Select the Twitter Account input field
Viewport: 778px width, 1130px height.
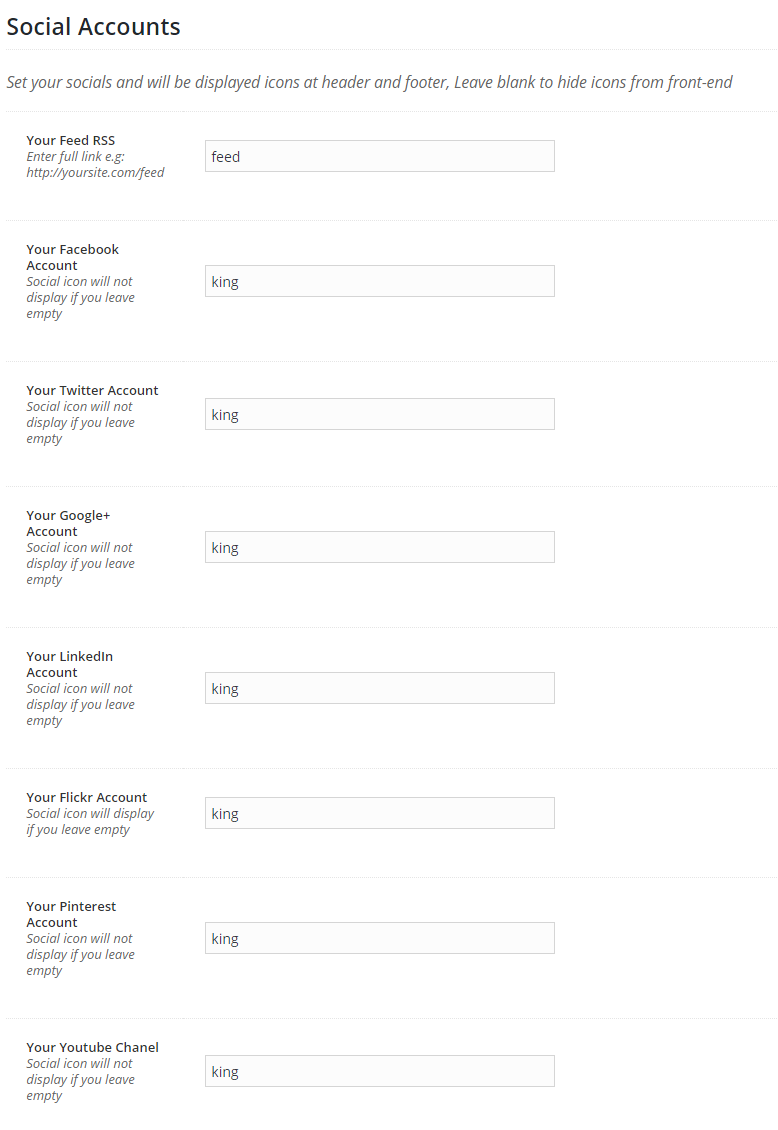coord(380,414)
